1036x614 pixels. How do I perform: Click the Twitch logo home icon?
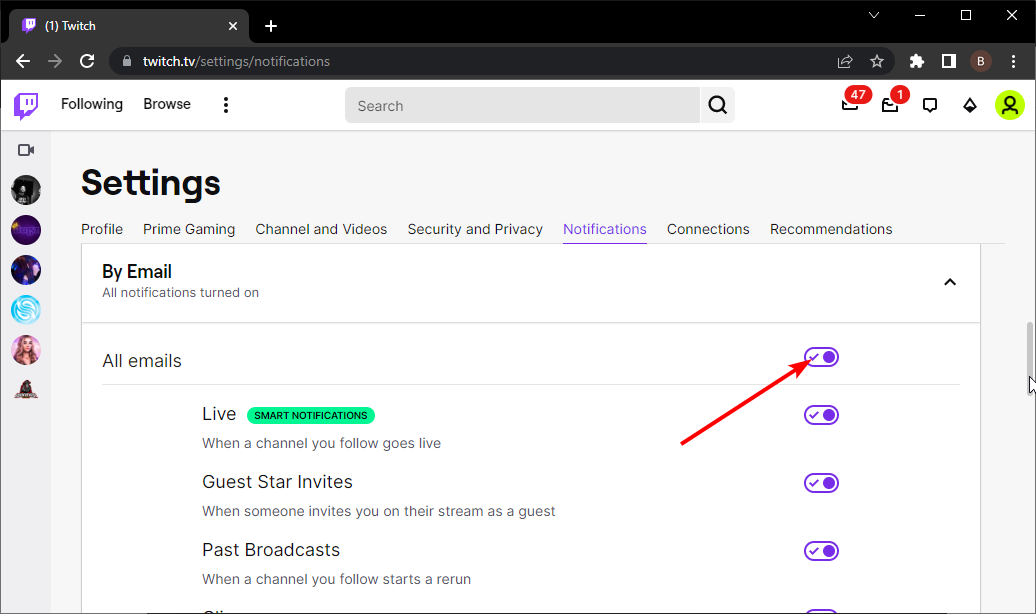tap(26, 105)
